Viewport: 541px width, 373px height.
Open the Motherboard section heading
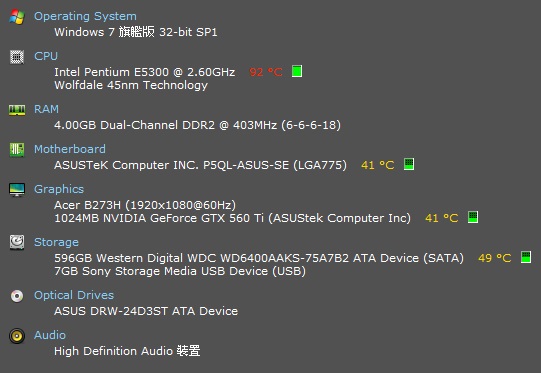(x=70, y=149)
